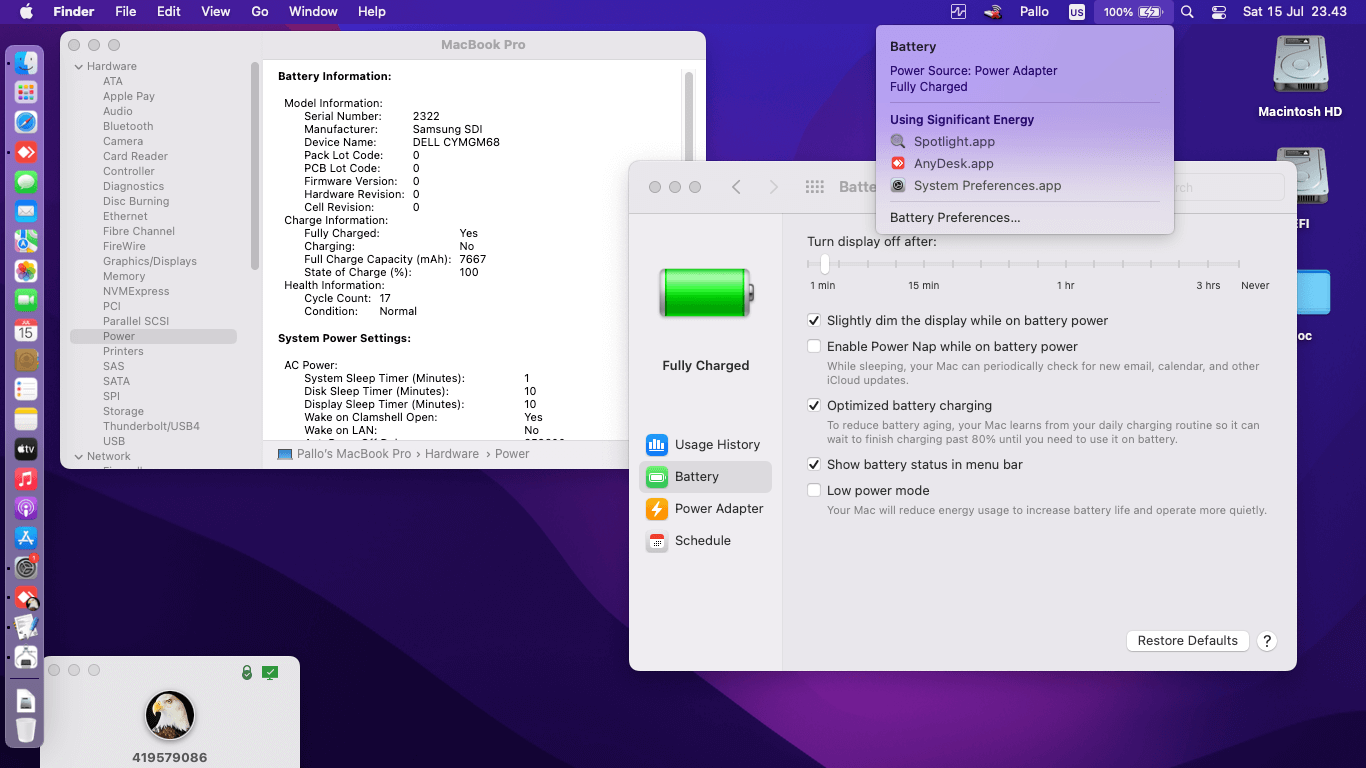
Task: Click the AnyDesk eagle profile picture
Action: [170, 715]
